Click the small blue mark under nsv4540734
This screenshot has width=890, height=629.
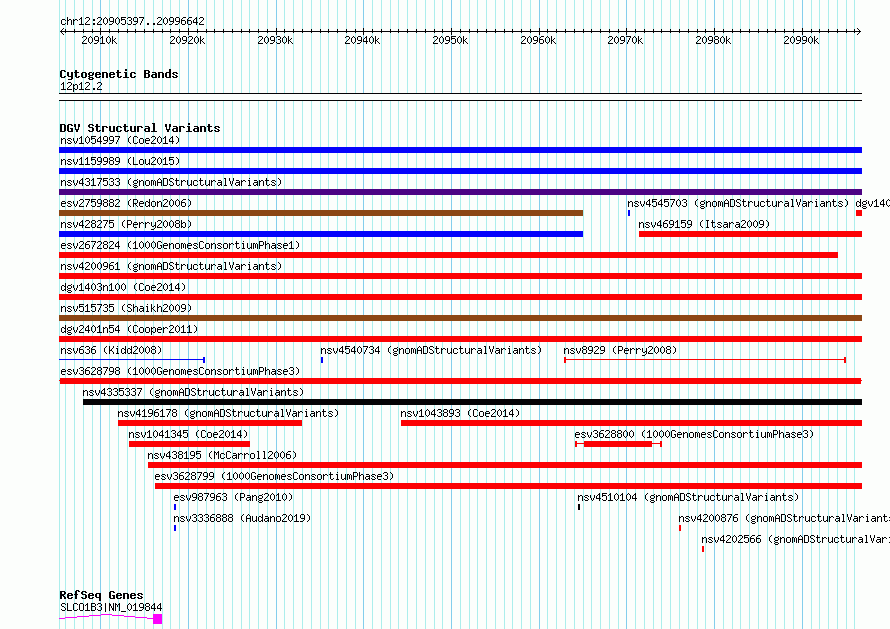322,360
